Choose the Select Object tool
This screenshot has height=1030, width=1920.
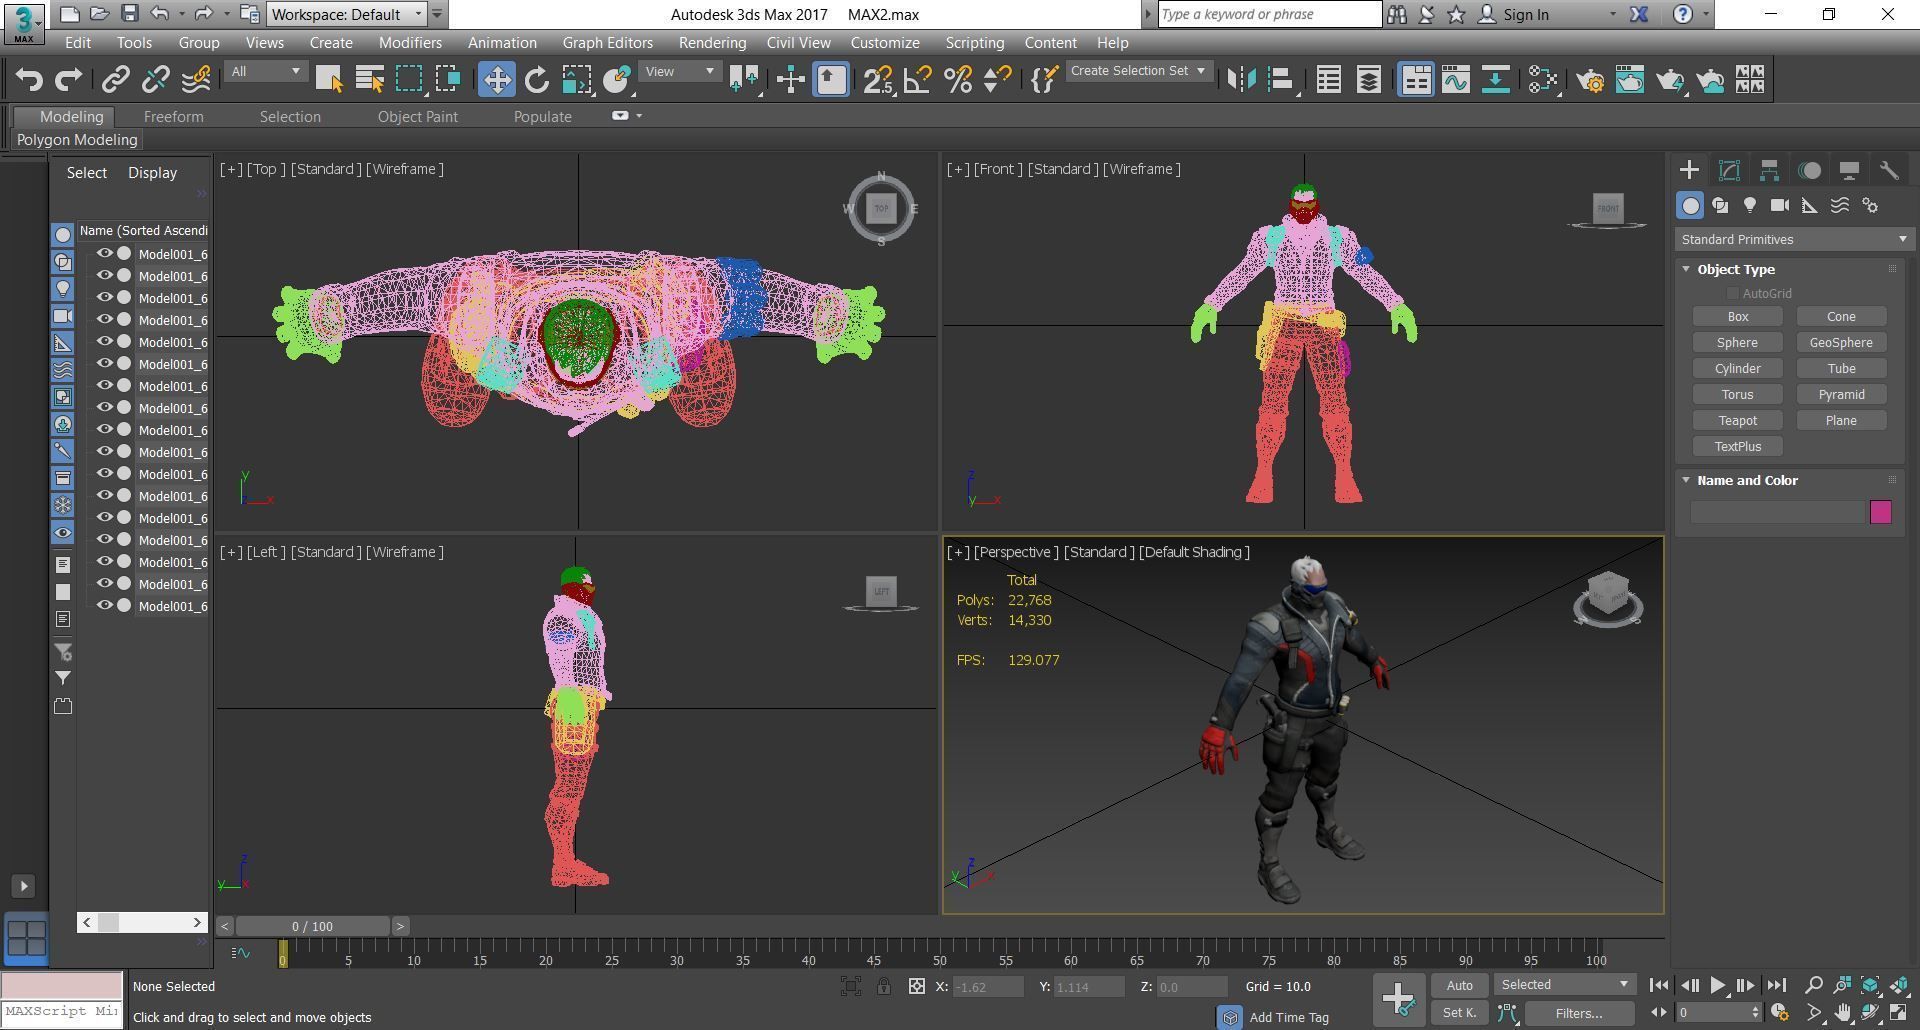click(x=329, y=80)
